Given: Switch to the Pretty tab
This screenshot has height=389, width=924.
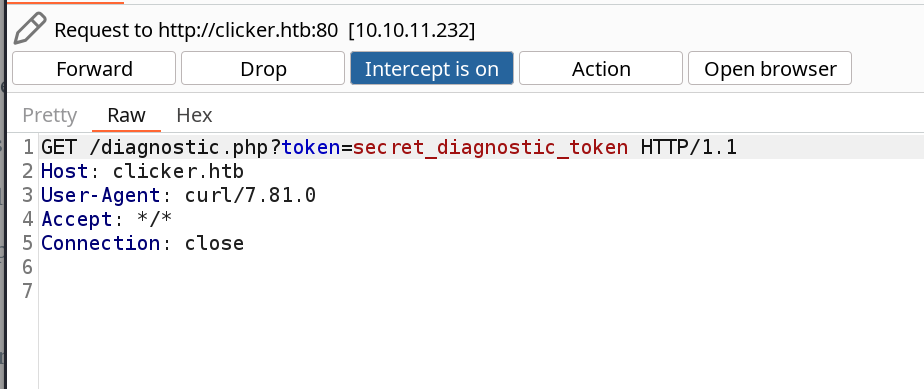Looking at the screenshot, I should 50,115.
